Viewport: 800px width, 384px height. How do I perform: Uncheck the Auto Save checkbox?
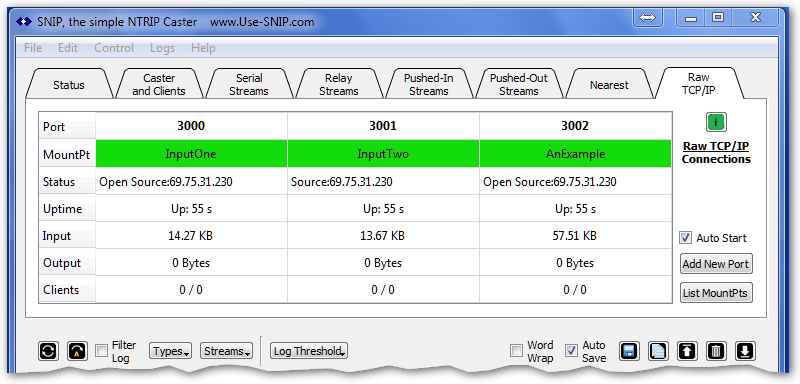pos(572,351)
